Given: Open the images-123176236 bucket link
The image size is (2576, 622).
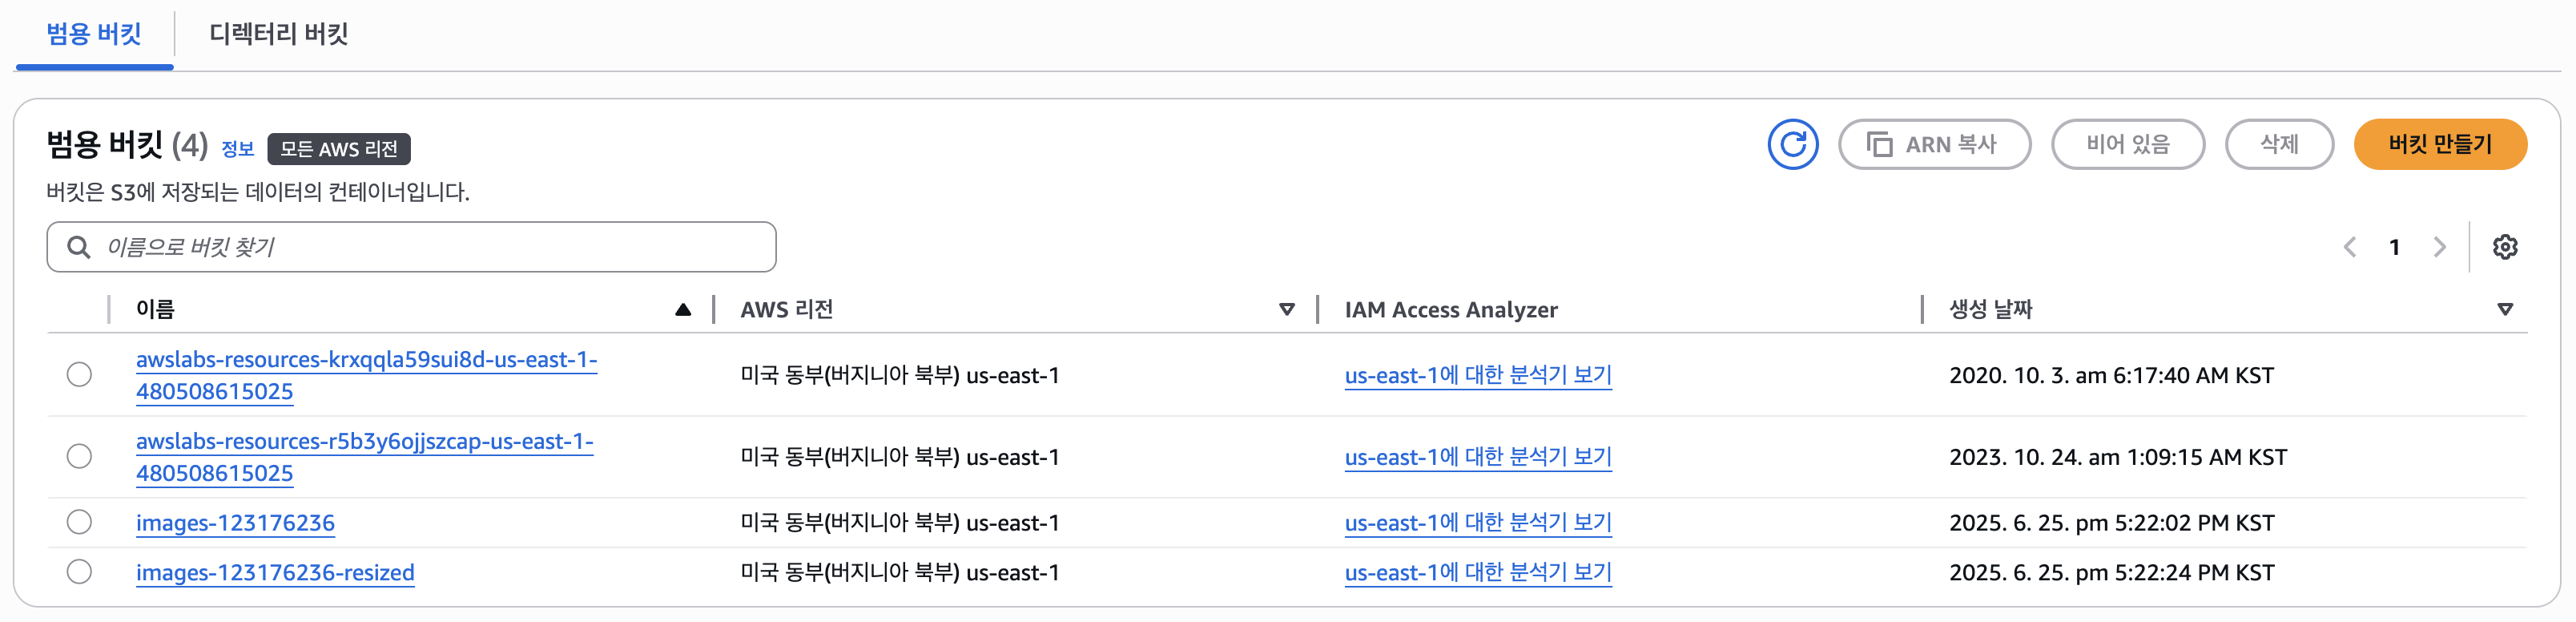Looking at the screenshot, I should [x=235, y=523].
